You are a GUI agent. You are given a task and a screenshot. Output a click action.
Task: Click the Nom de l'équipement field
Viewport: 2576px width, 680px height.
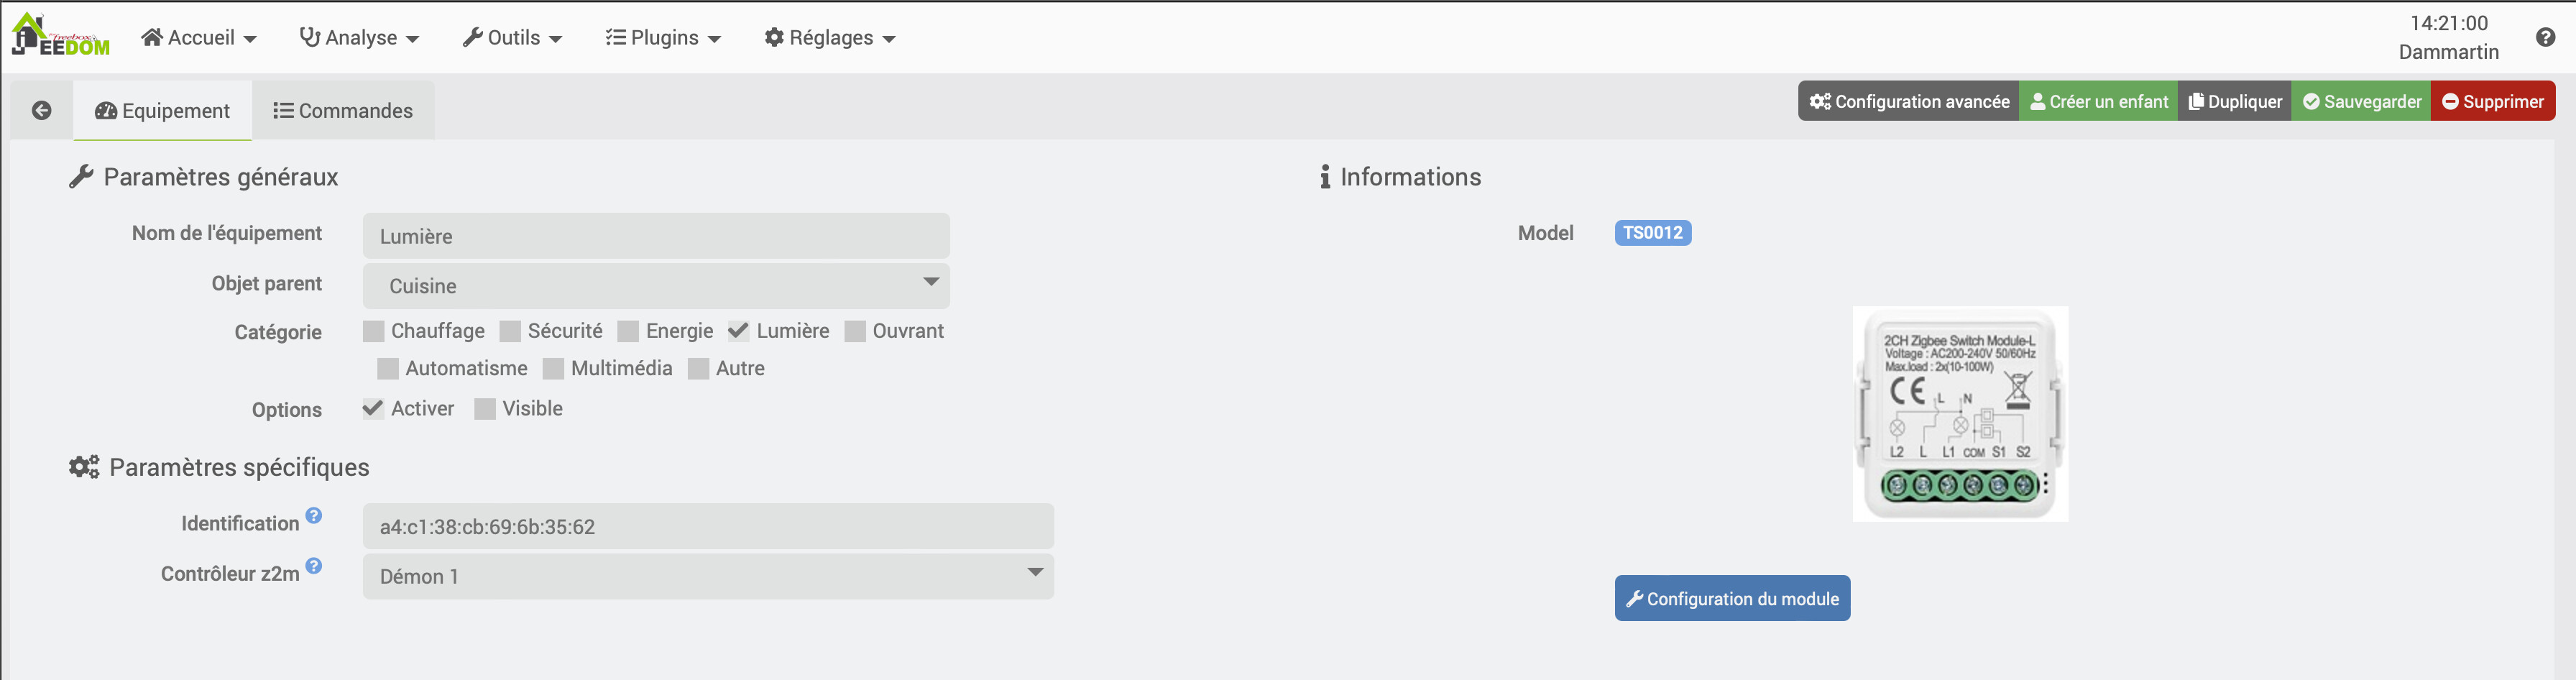click(x=656, y=237)
